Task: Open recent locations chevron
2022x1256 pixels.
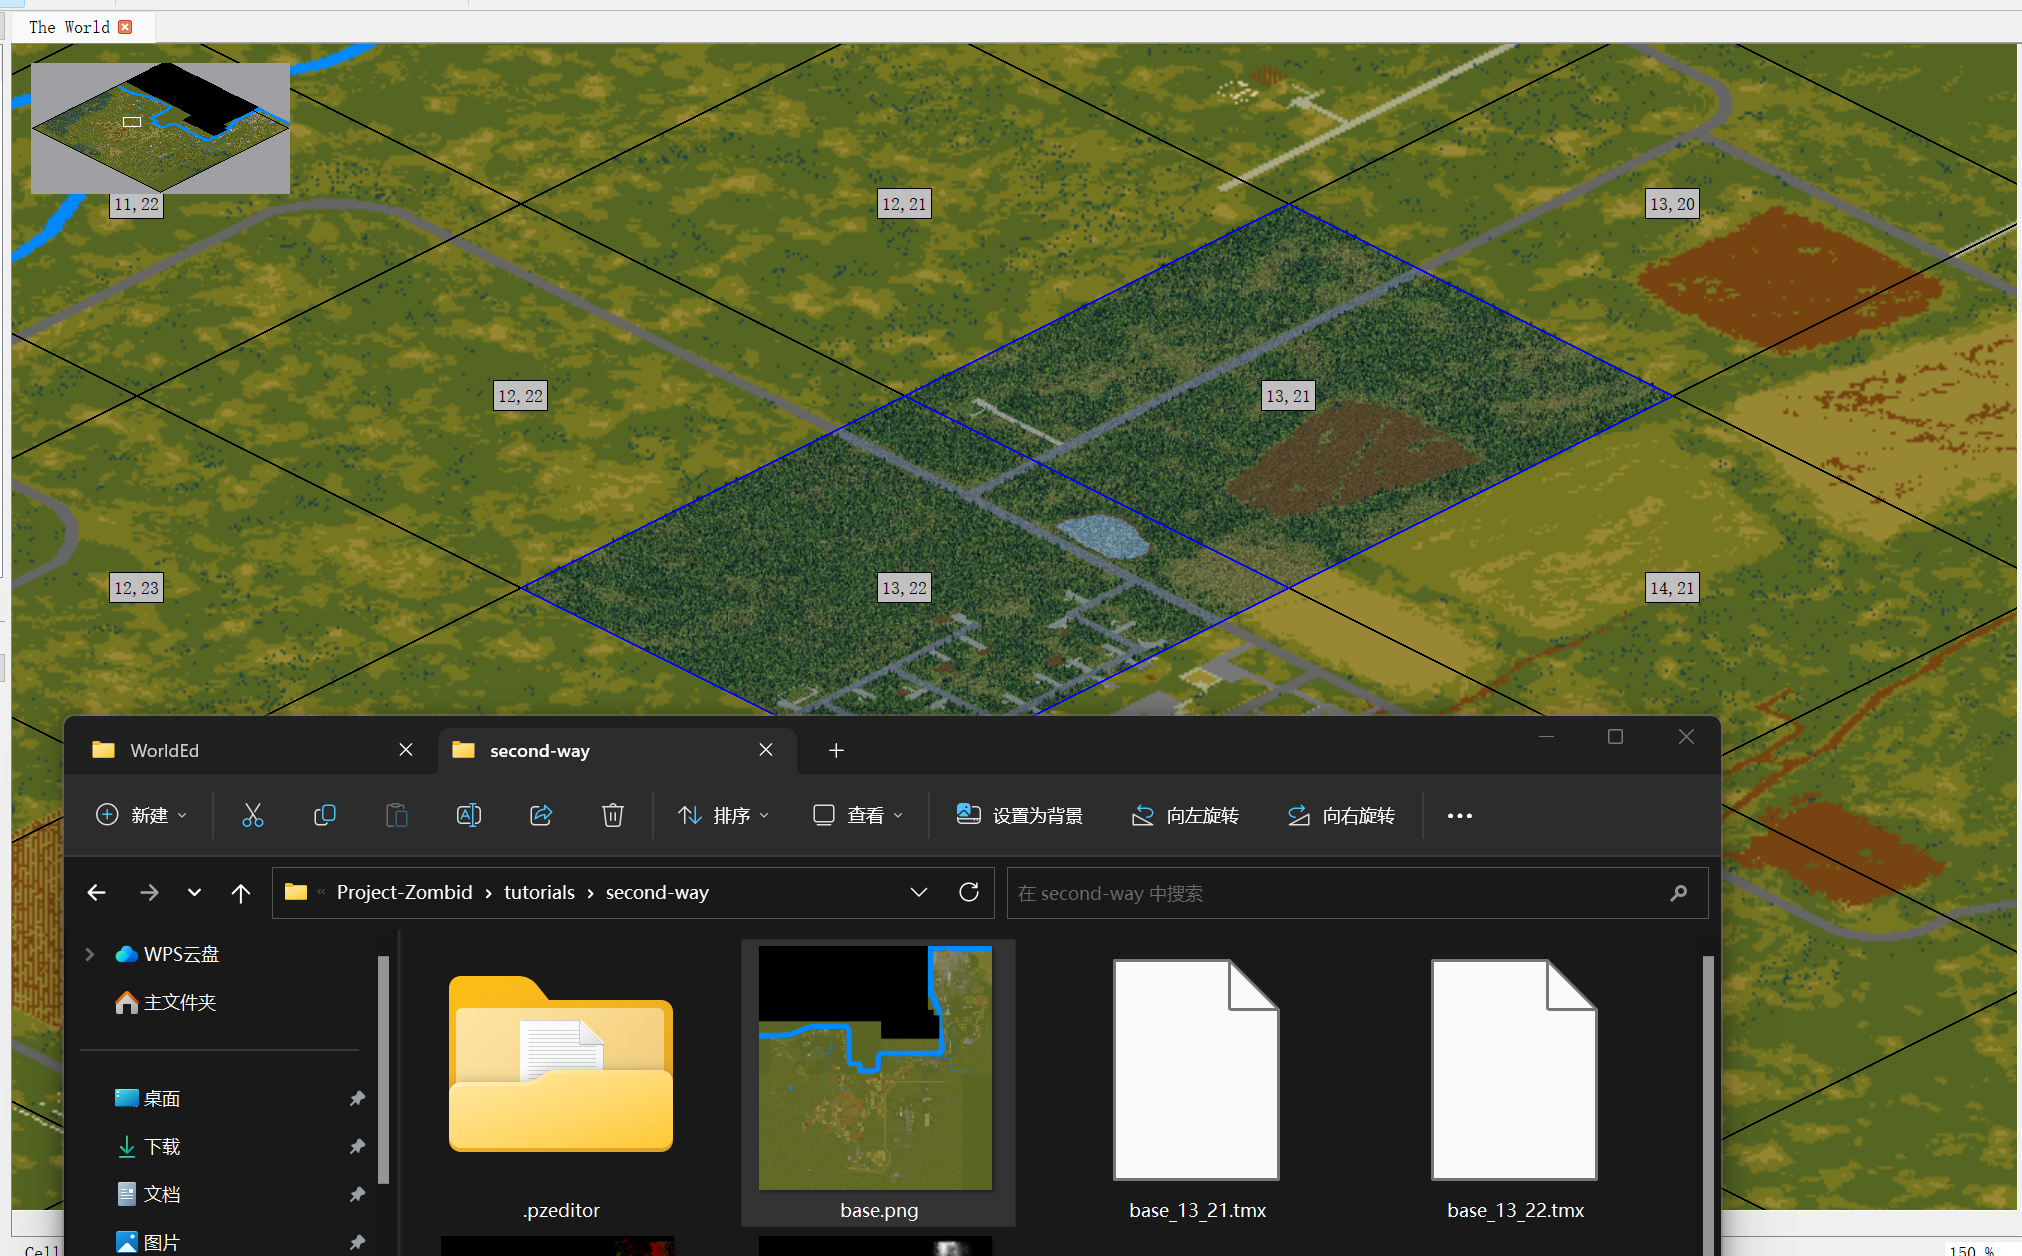Action: 194,892
